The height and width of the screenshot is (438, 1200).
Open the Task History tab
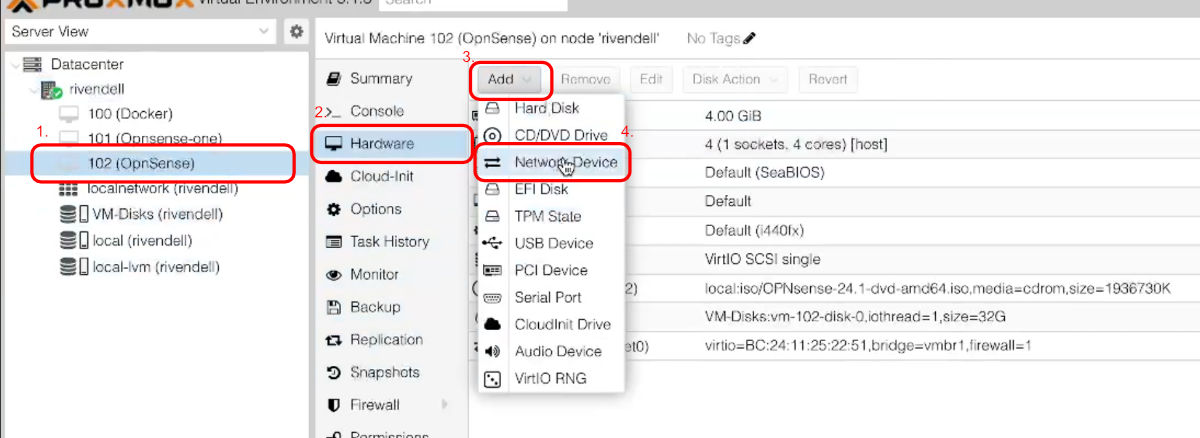[x=389, y=242]
